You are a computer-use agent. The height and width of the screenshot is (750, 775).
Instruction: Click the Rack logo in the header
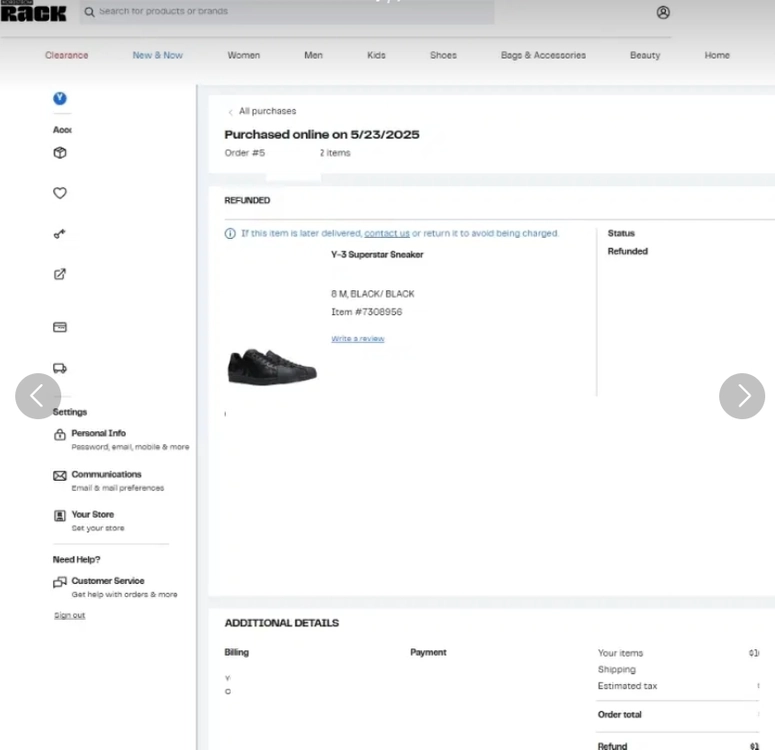[33, 12]
